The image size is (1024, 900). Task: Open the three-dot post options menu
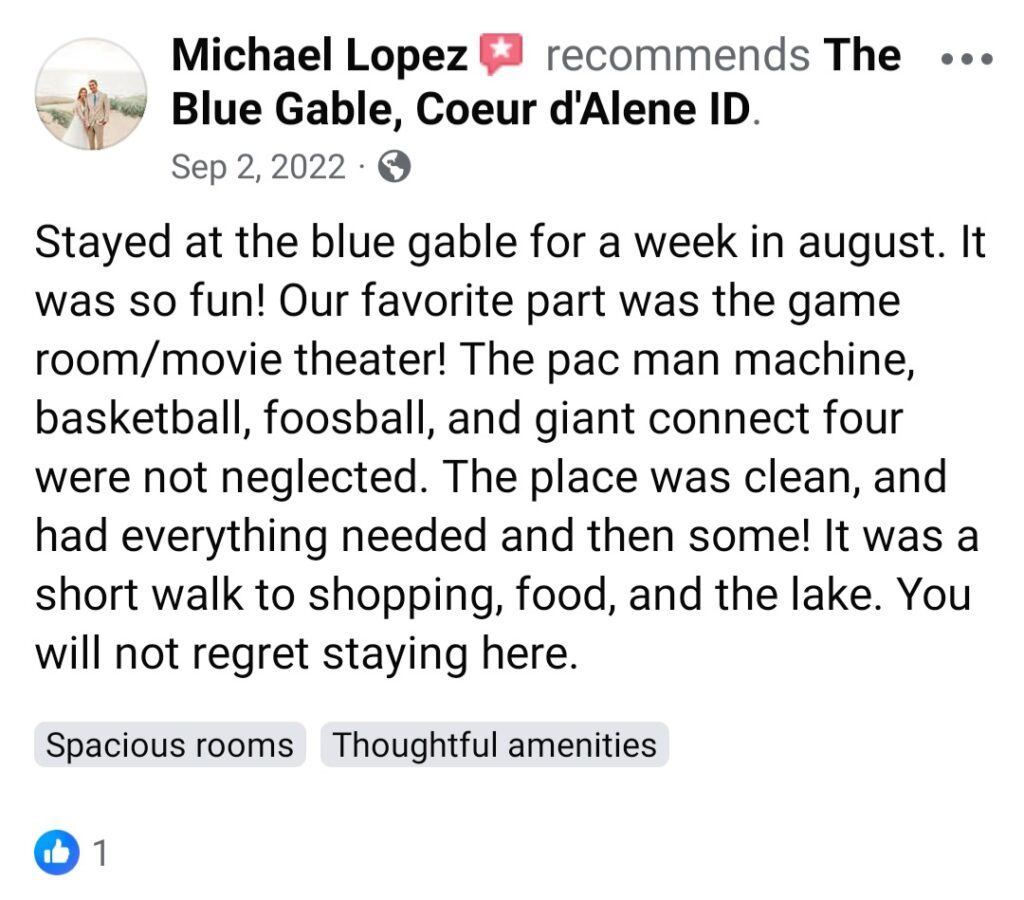tap(968, 59)
